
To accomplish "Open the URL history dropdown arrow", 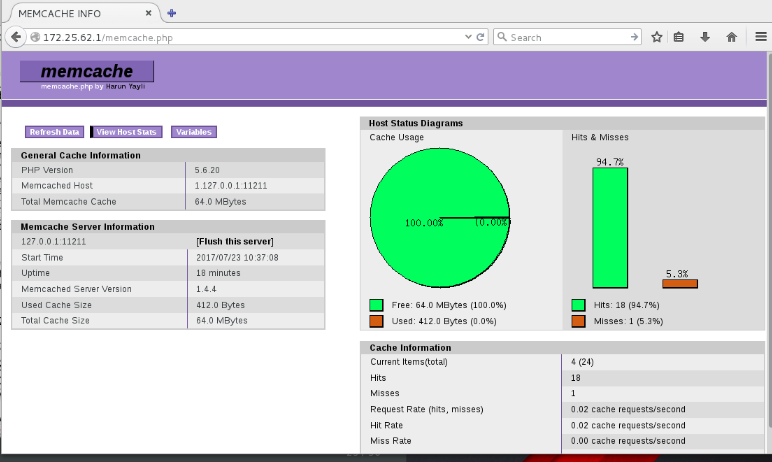I will tap(468, 37).
